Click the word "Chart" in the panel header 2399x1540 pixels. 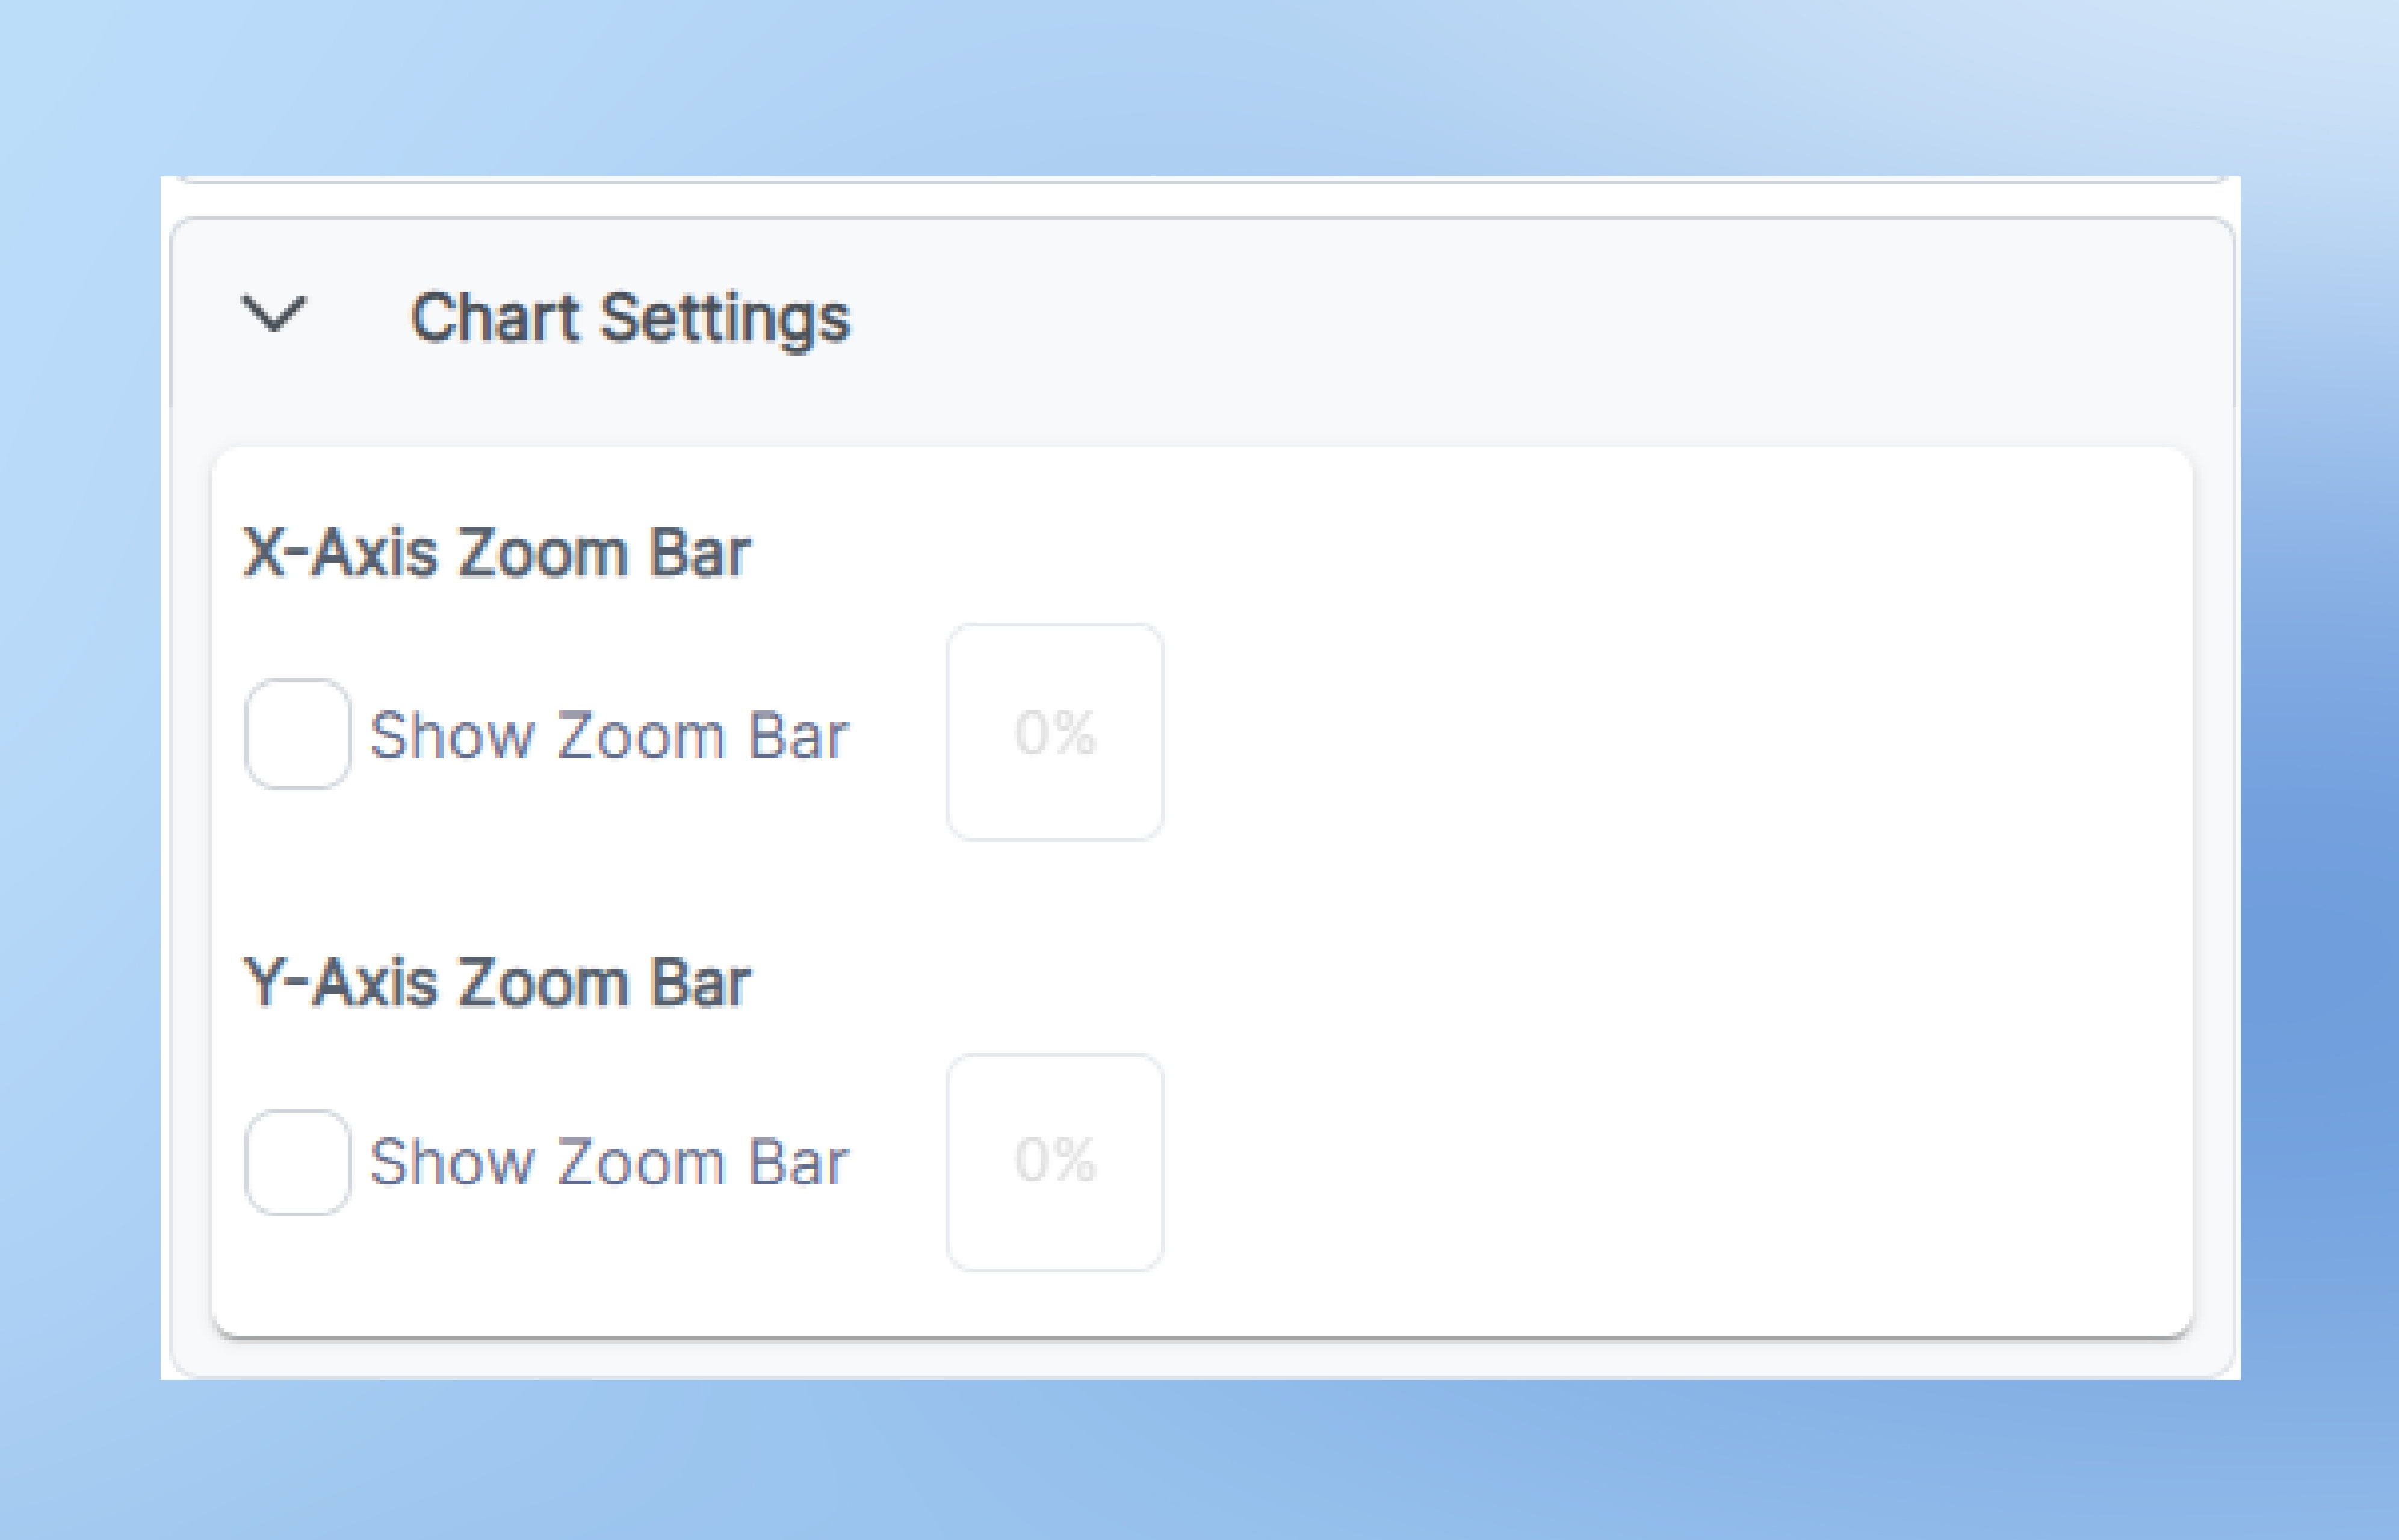point(494,318)
